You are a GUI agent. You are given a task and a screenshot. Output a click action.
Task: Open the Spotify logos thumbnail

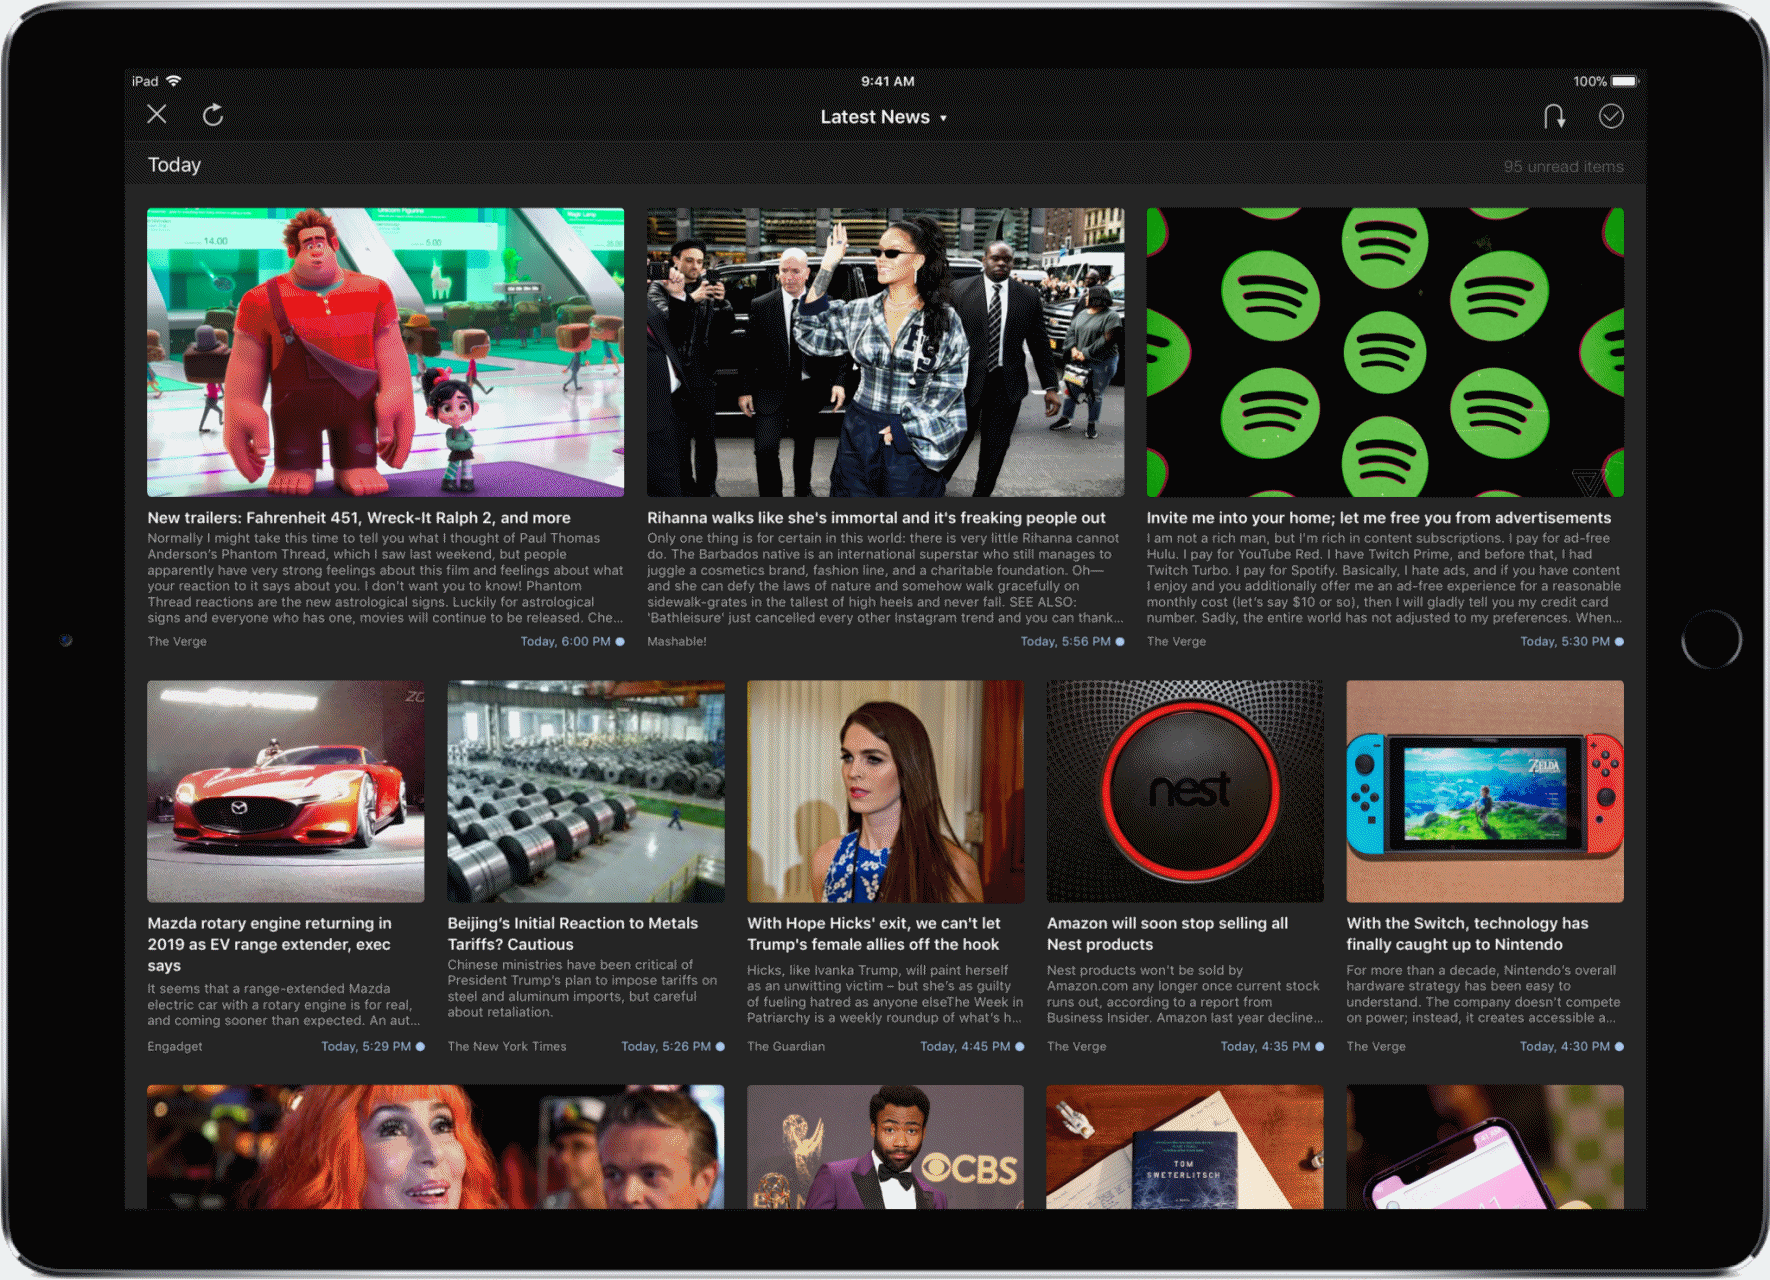1385,352
